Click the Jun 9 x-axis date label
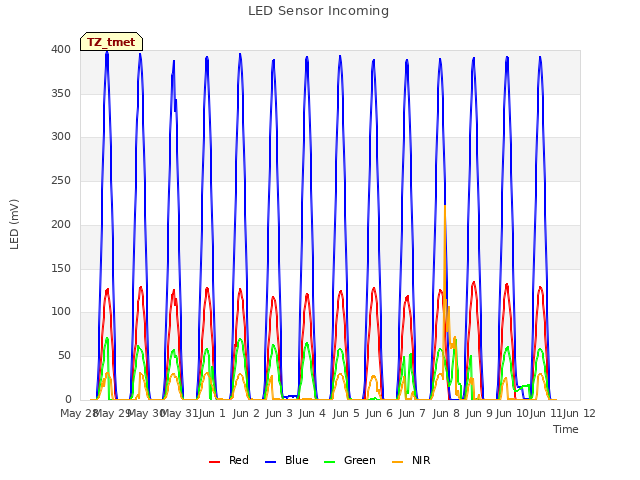The image size is (640, 480). coord(479,413)
